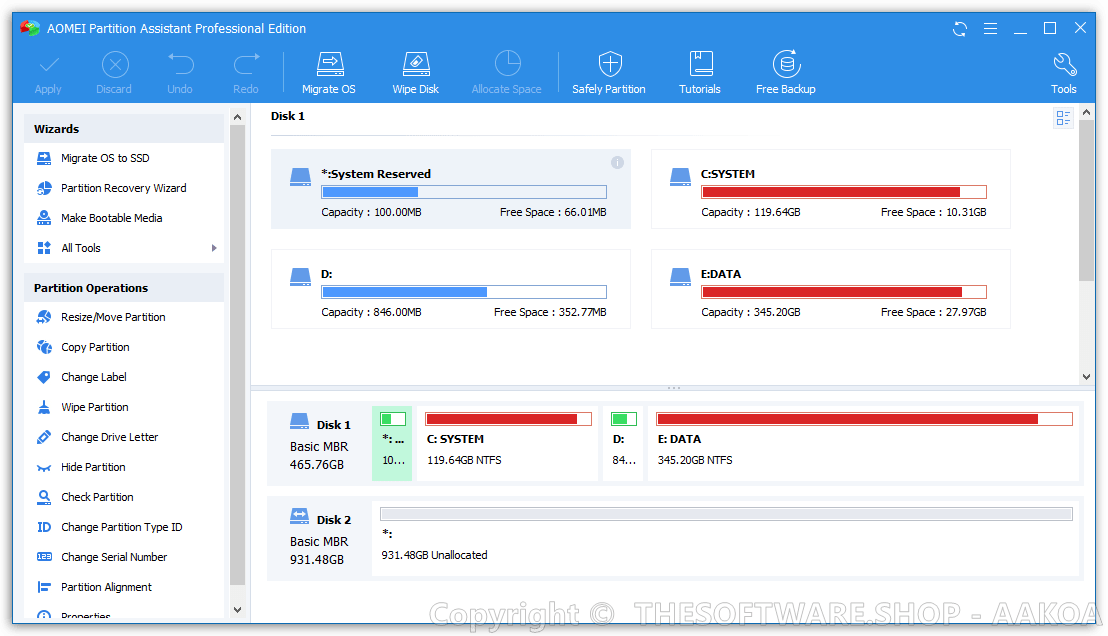Image resolution: width=1108 pixels, height=636 pixels.
Task: Expand the All Tools submenu arrow
Action: coord(214,248)
